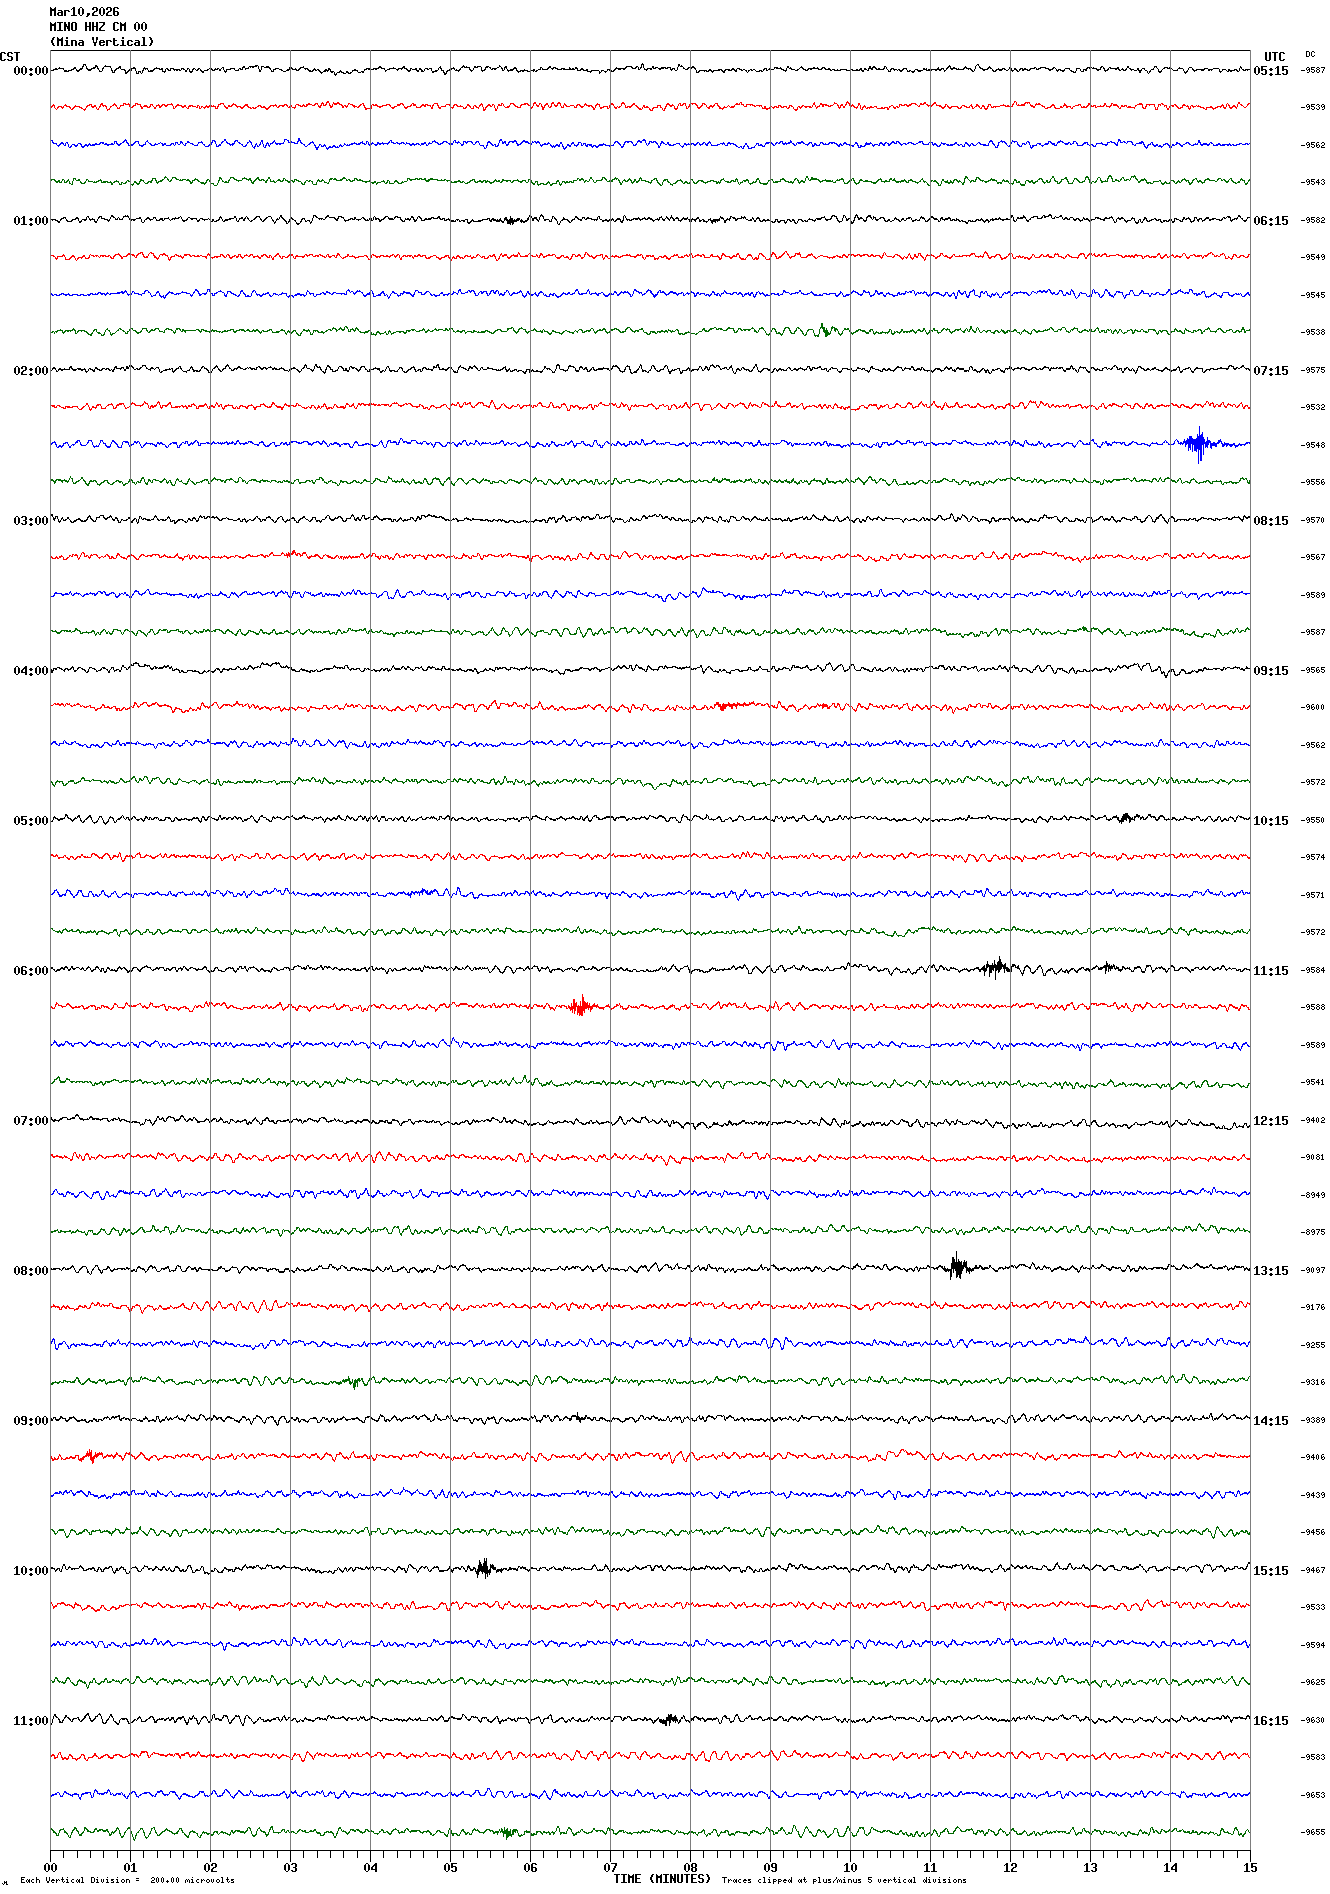Image resolution: width=1330 pixels, height=1894 pixels.
Task: Click the TIME (MINUTES) axis title
Action: coord(661,1879)
